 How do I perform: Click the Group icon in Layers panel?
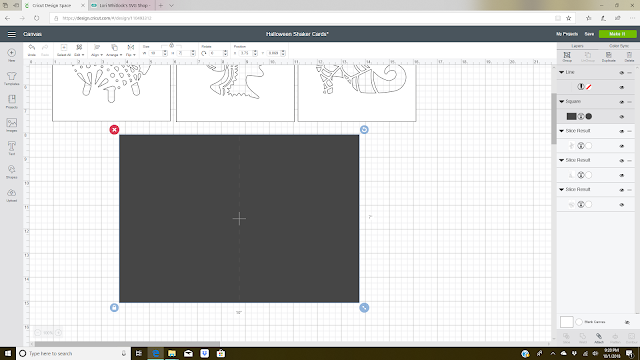click(567, 55)
